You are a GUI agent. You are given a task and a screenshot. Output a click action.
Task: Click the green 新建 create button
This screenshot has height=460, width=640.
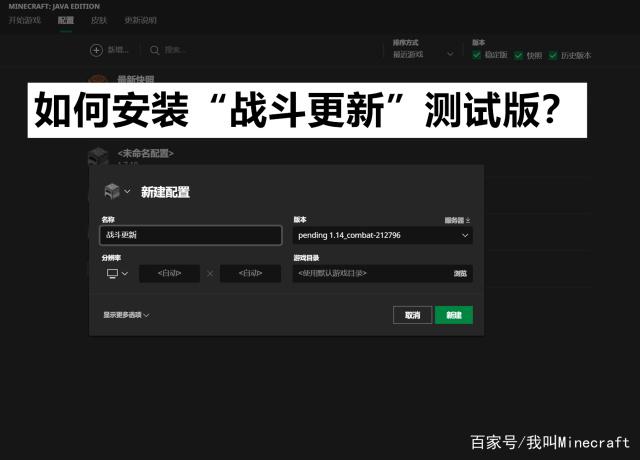coord(454,315)
